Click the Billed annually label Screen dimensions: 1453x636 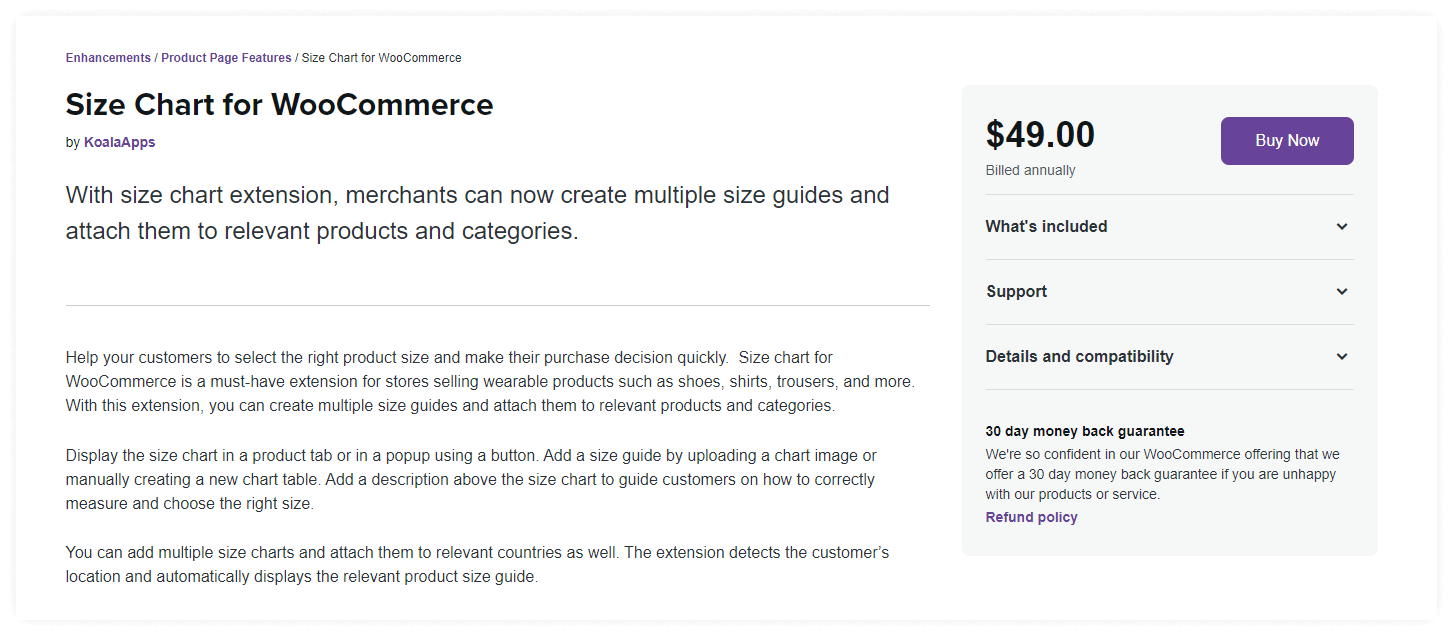point(1030,169)
